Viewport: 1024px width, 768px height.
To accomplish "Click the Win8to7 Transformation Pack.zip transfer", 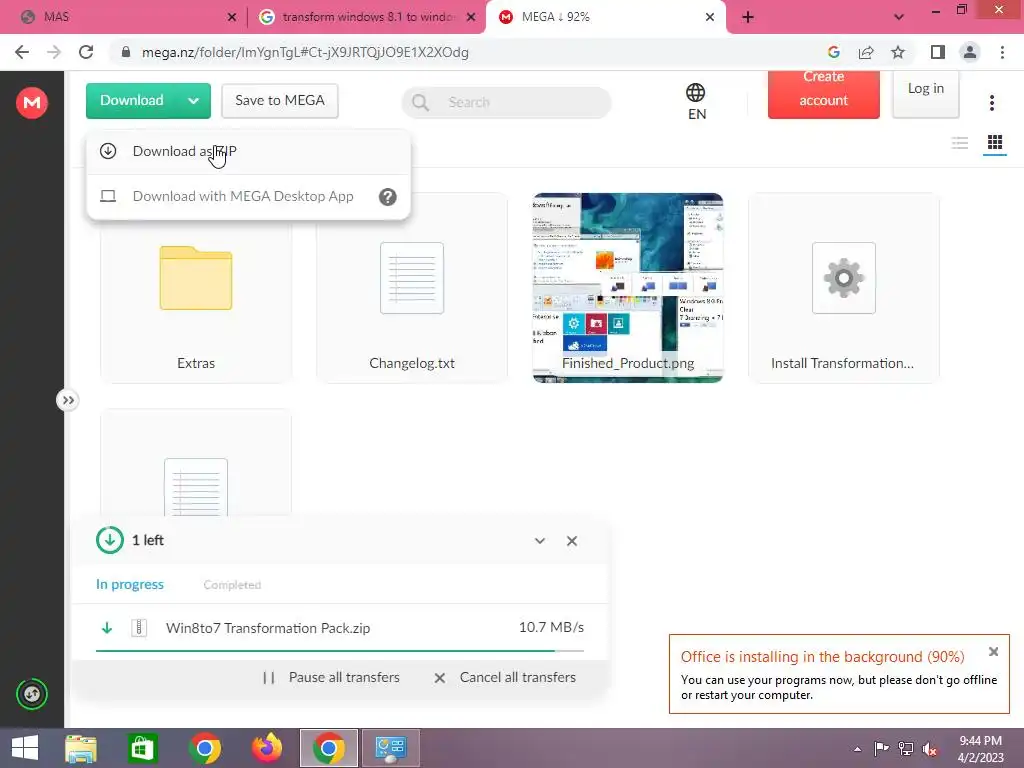I will [340, 628].
